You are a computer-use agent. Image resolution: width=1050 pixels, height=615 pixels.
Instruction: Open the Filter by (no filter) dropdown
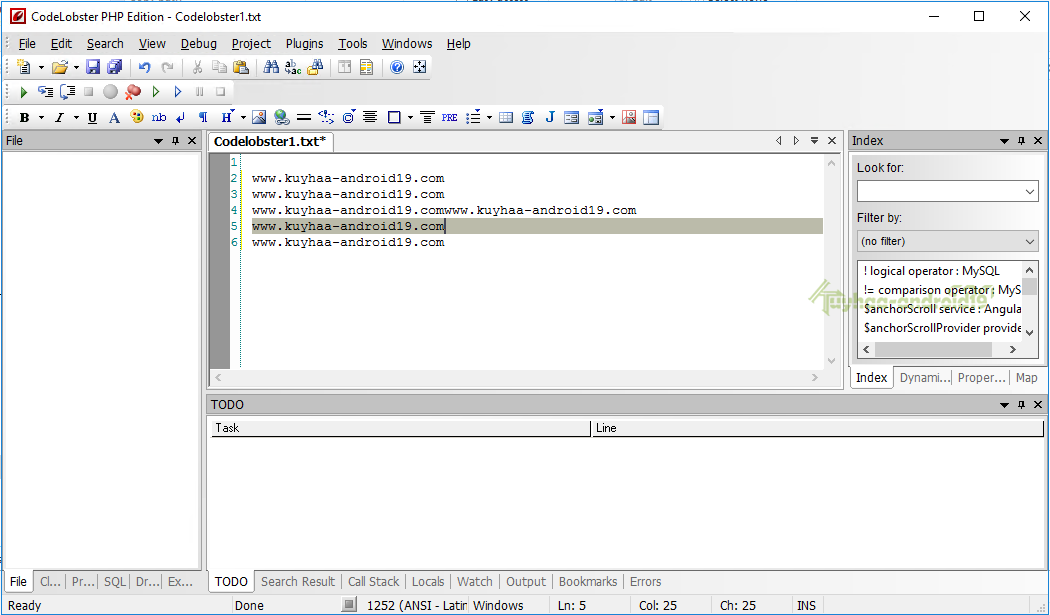click(x=948, y=241)
